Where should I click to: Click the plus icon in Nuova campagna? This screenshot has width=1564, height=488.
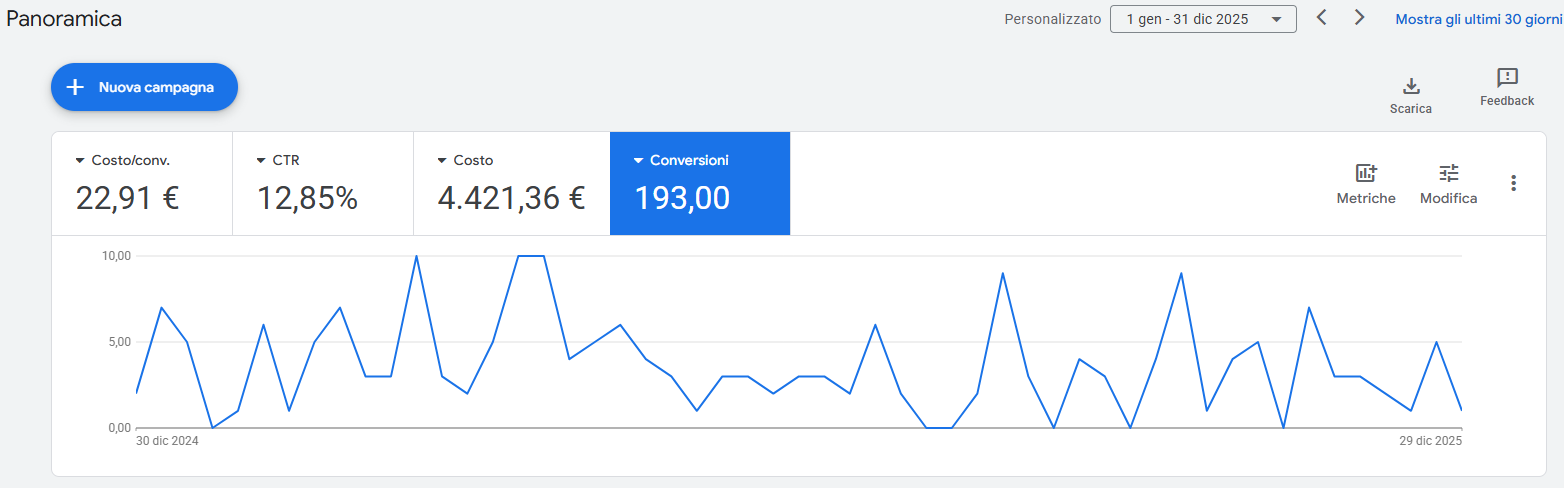click(74, 87)
